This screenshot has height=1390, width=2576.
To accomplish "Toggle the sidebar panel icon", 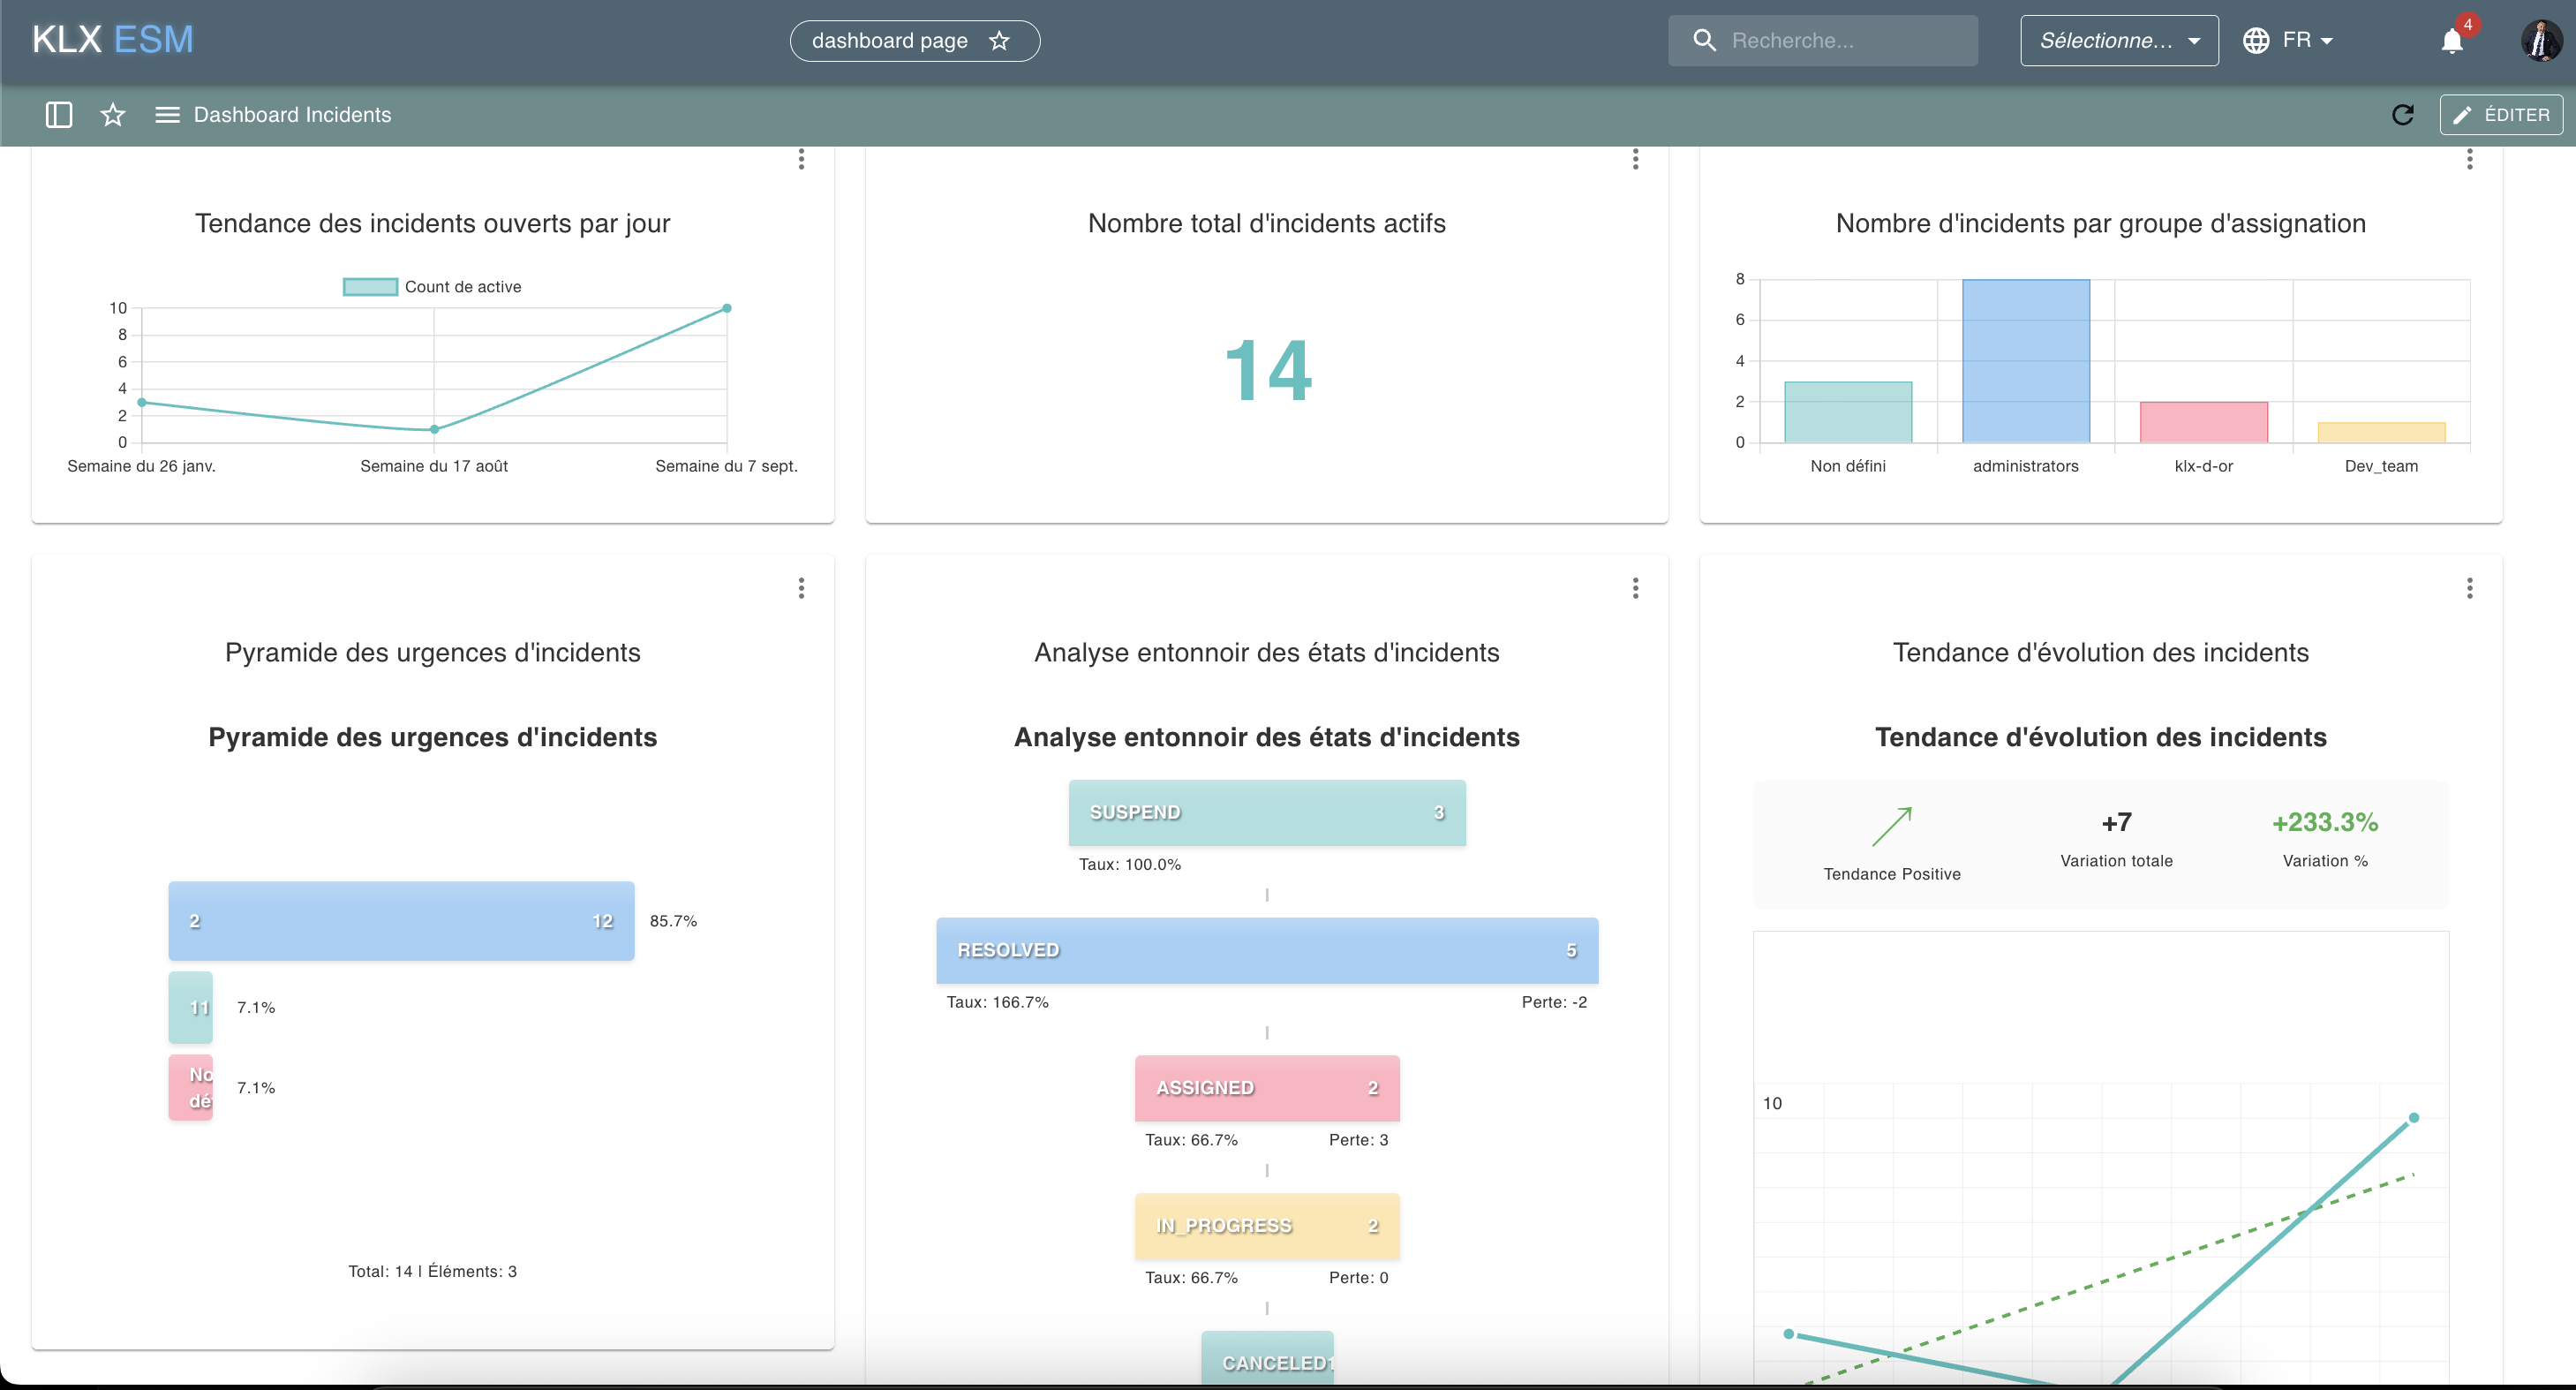I will [x=59, y=115].
